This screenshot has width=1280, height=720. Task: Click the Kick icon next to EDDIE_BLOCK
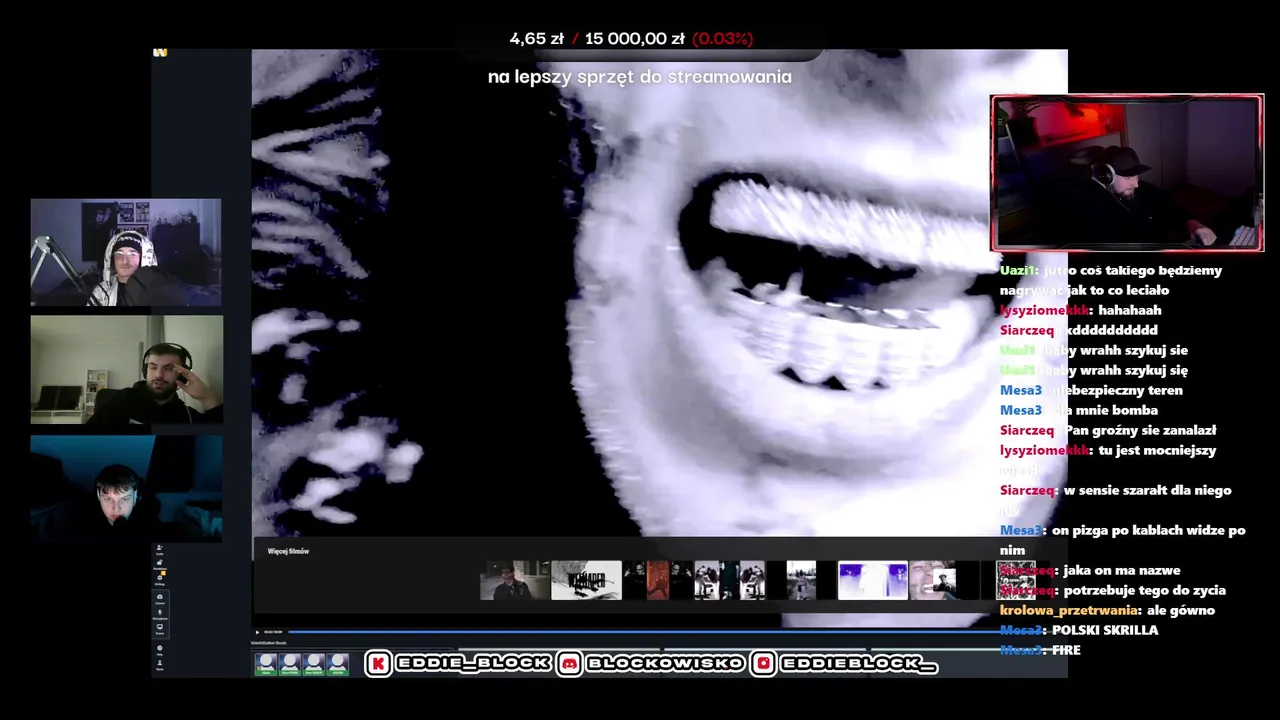(378, 663)
